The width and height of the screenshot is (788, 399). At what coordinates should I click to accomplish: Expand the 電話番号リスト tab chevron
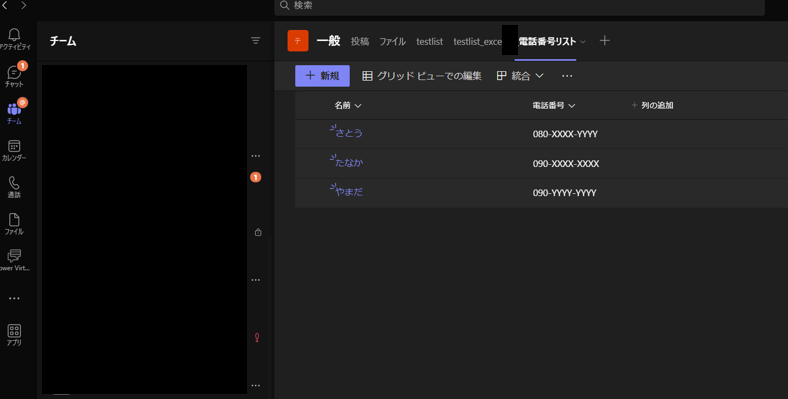coord(583,42)
